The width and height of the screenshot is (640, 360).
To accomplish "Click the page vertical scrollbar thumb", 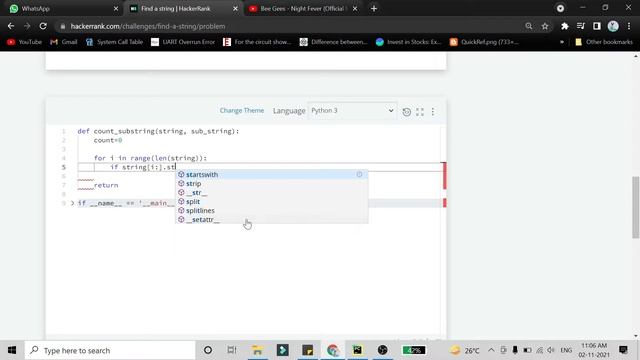I will [636, 207].
